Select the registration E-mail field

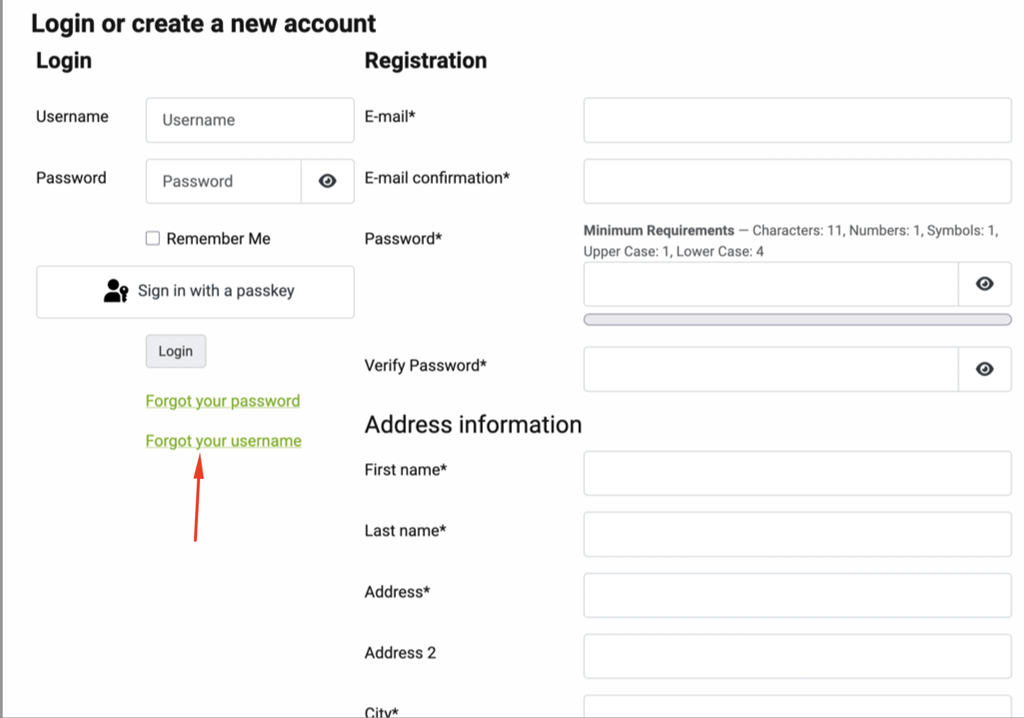click(x=797, y=120)
